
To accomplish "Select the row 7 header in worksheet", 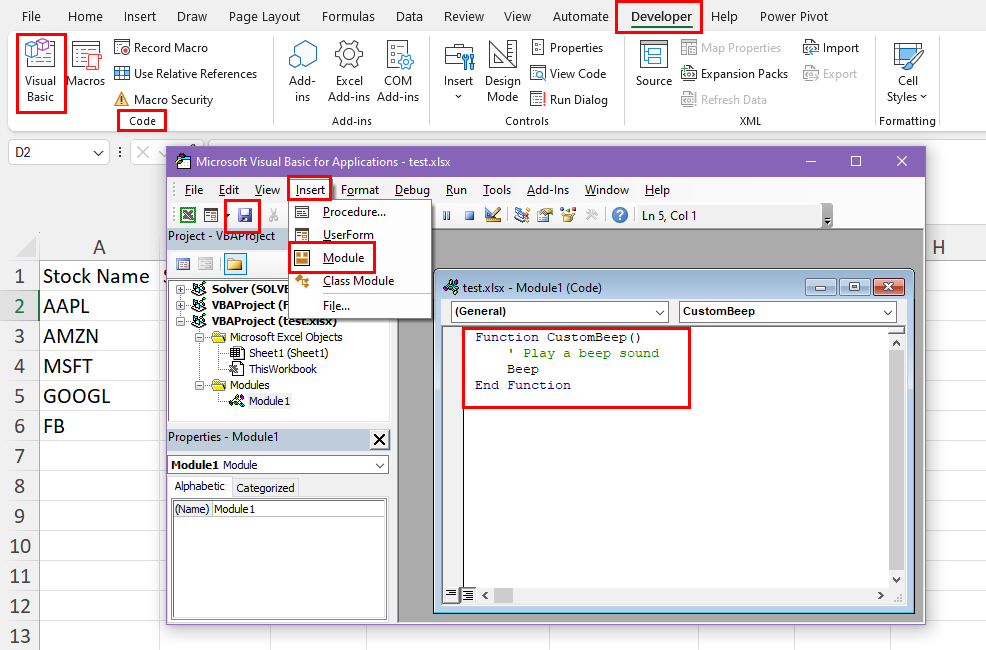I will [19, 456].
